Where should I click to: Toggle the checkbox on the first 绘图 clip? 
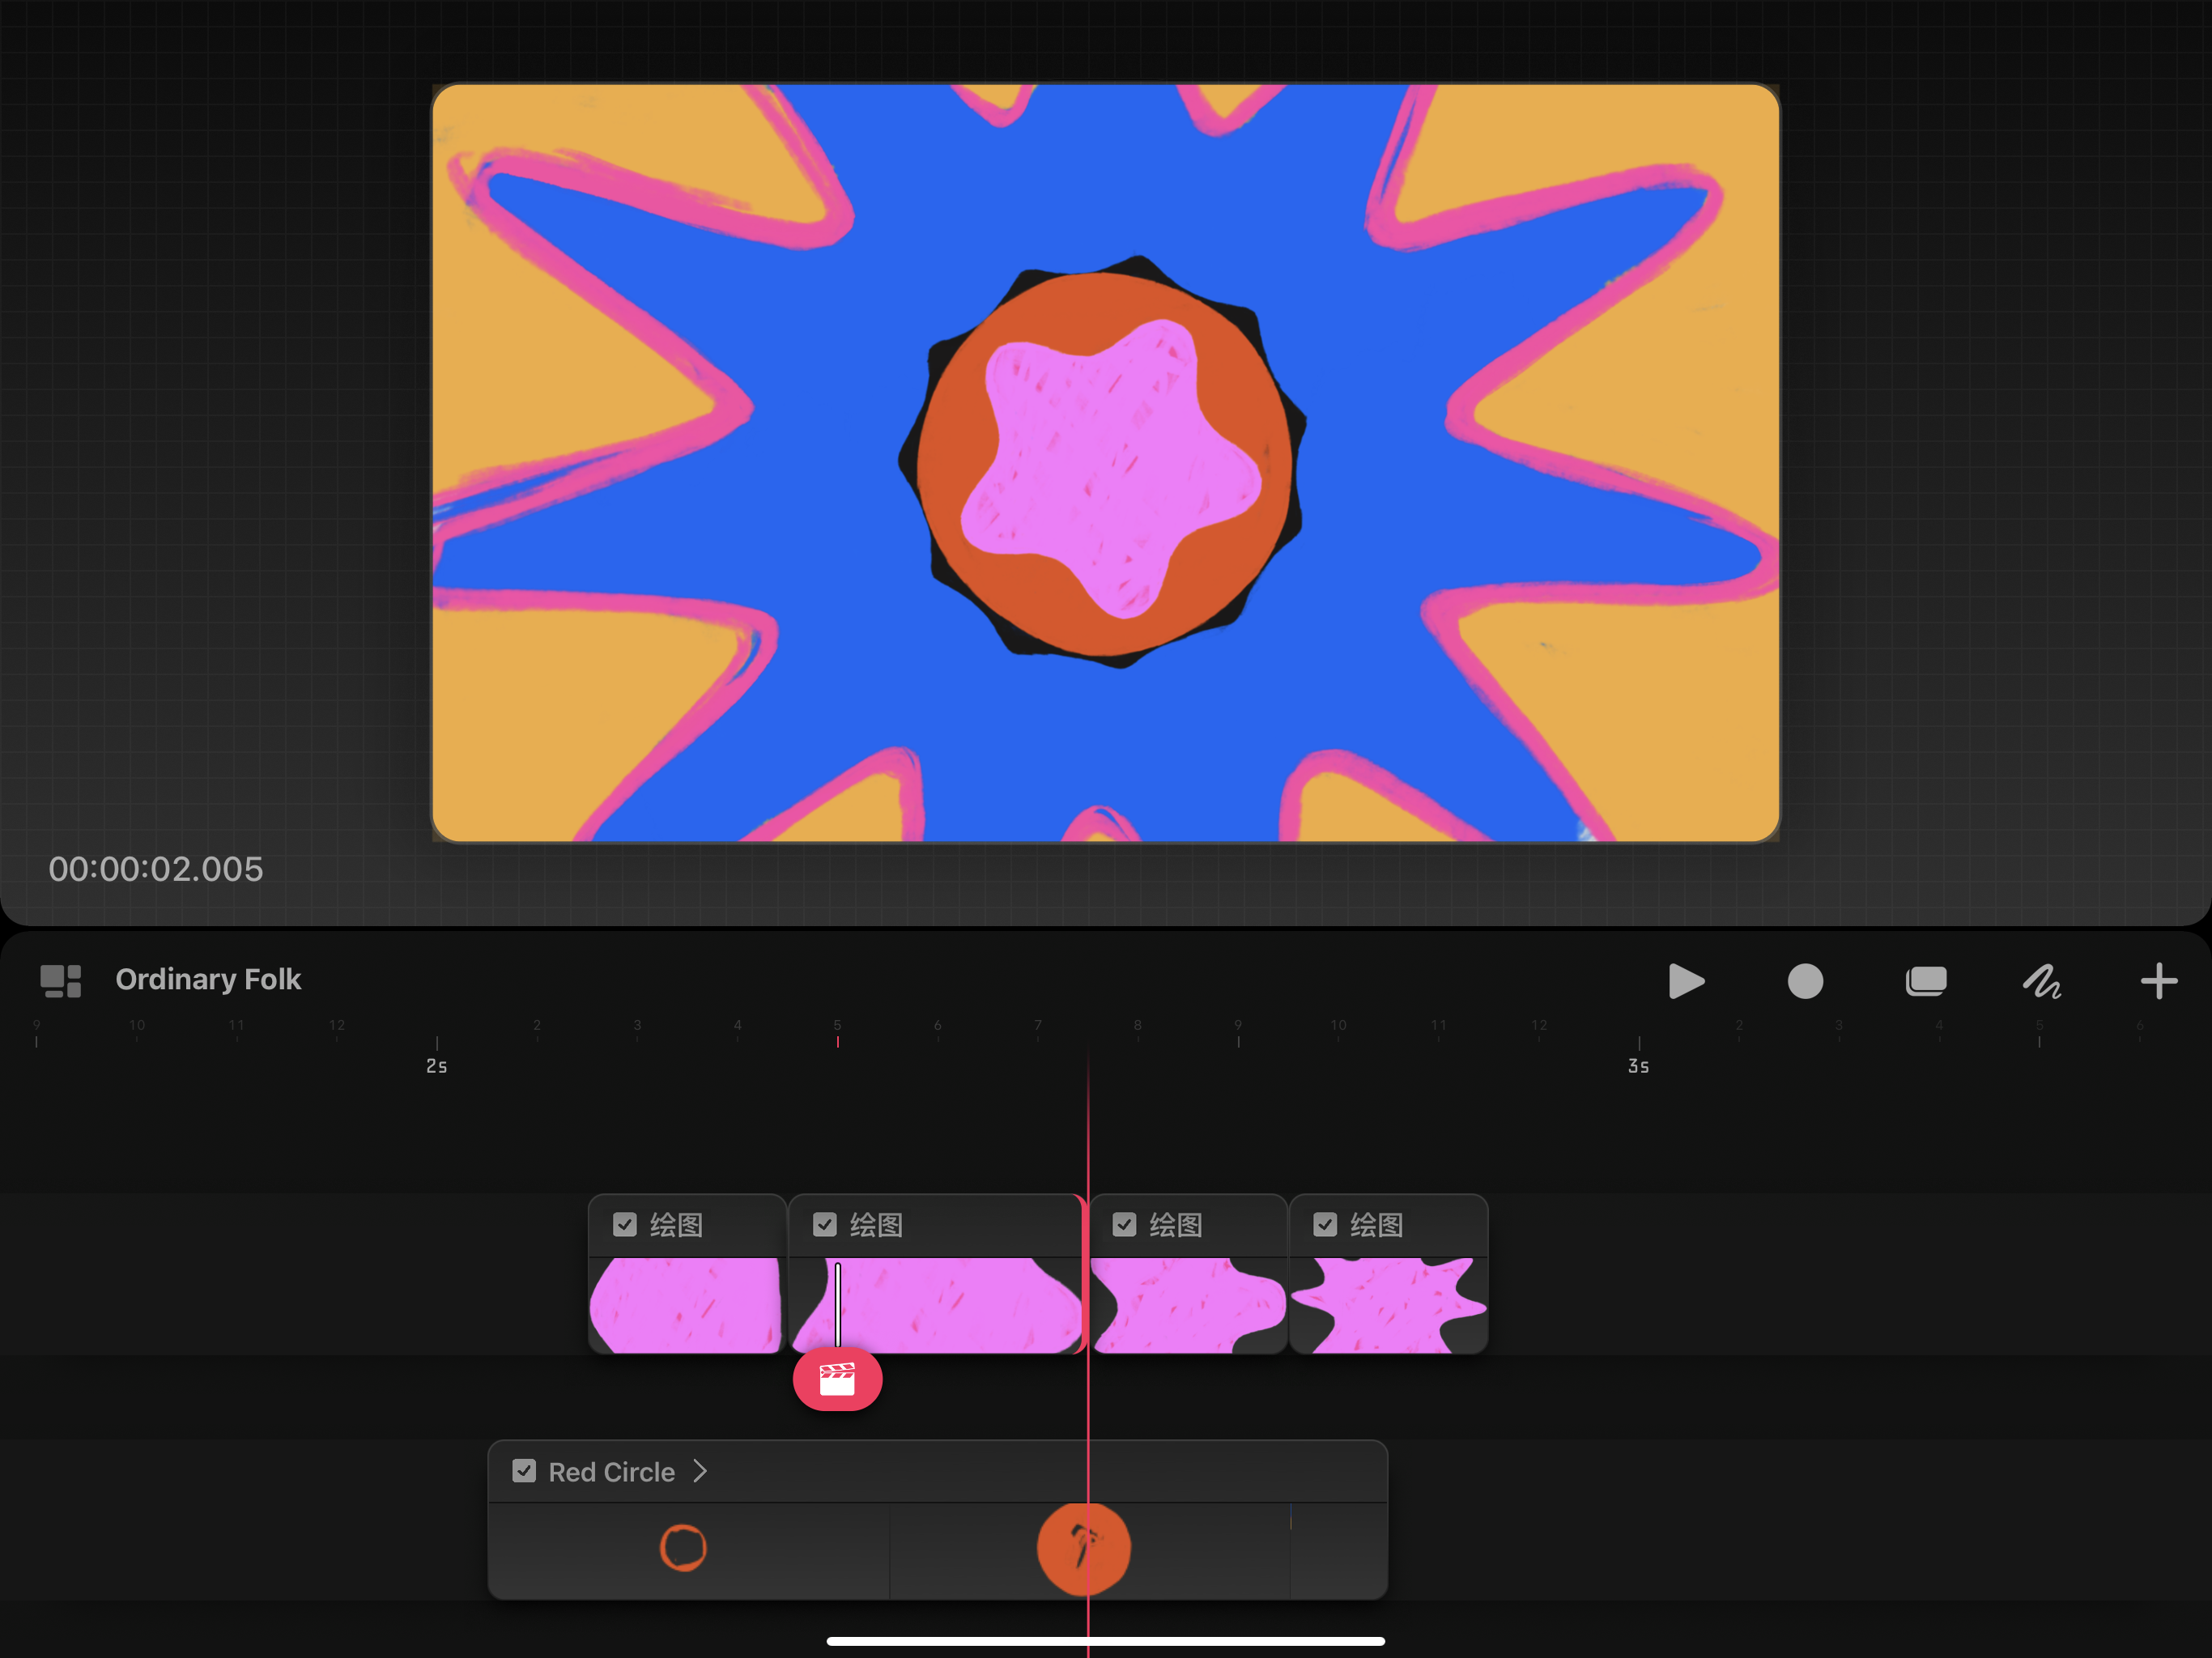tap(625, 1225)
